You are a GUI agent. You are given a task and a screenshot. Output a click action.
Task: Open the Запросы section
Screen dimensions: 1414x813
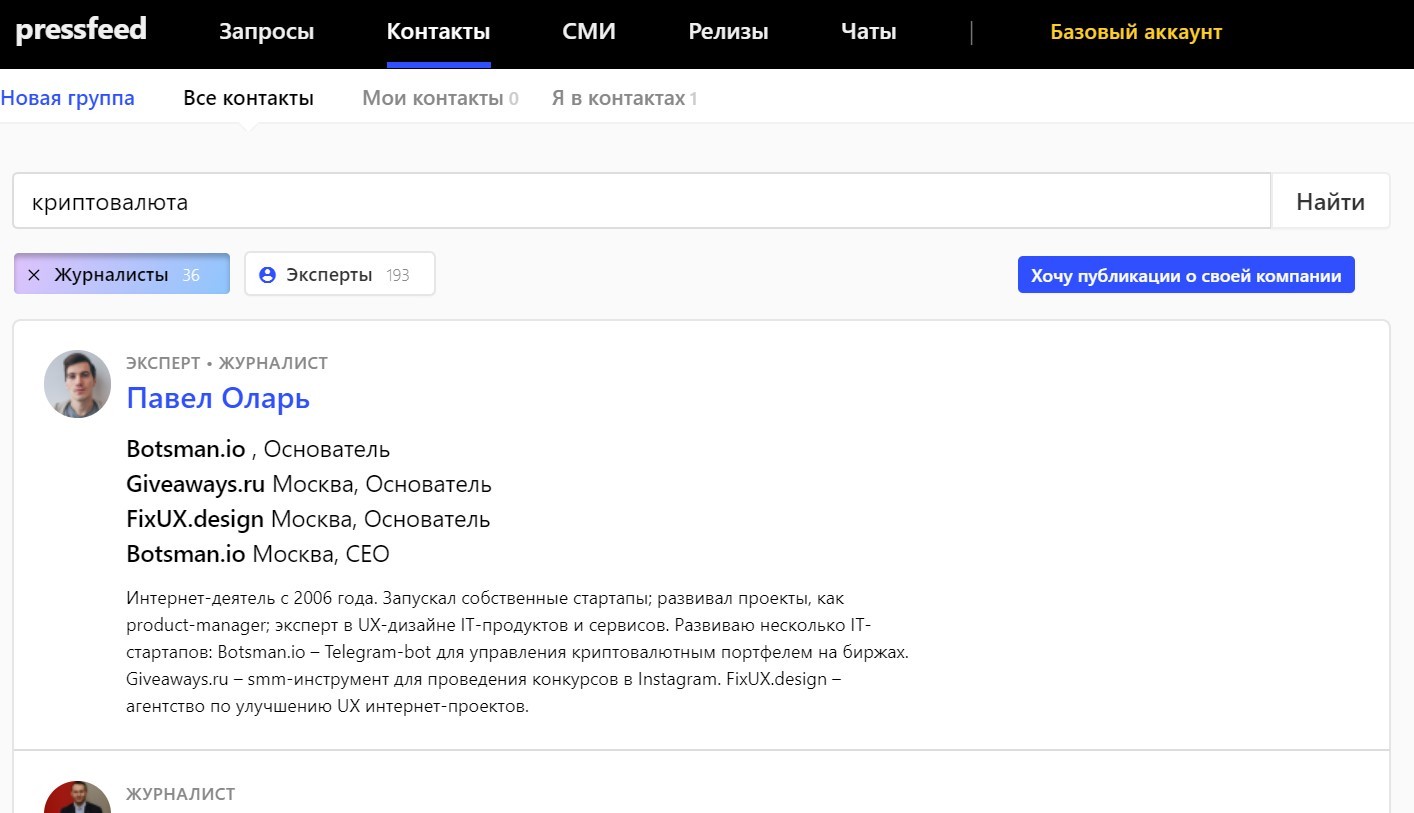(266, 32)
